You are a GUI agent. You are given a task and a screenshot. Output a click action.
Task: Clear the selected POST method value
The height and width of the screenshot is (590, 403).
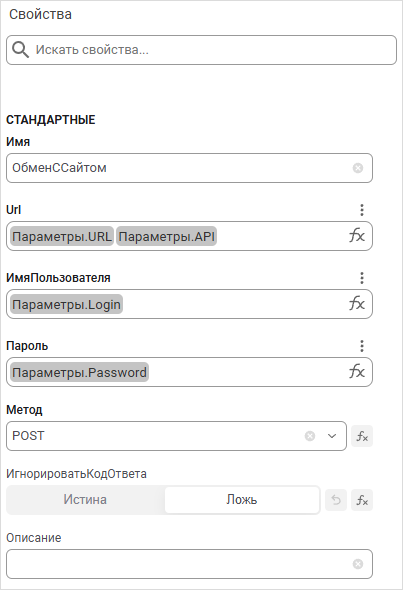(310, 436)
